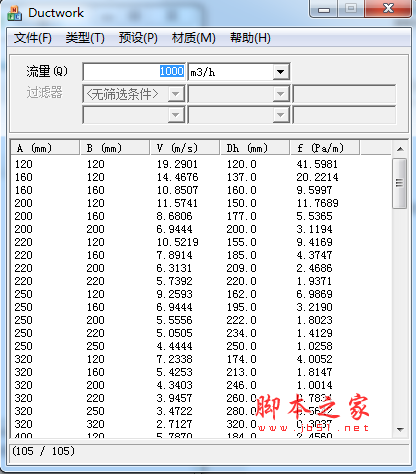Viewport: 416px width, 474px height.
Task: Click friction value 11.7689
Action: (317, 203)
